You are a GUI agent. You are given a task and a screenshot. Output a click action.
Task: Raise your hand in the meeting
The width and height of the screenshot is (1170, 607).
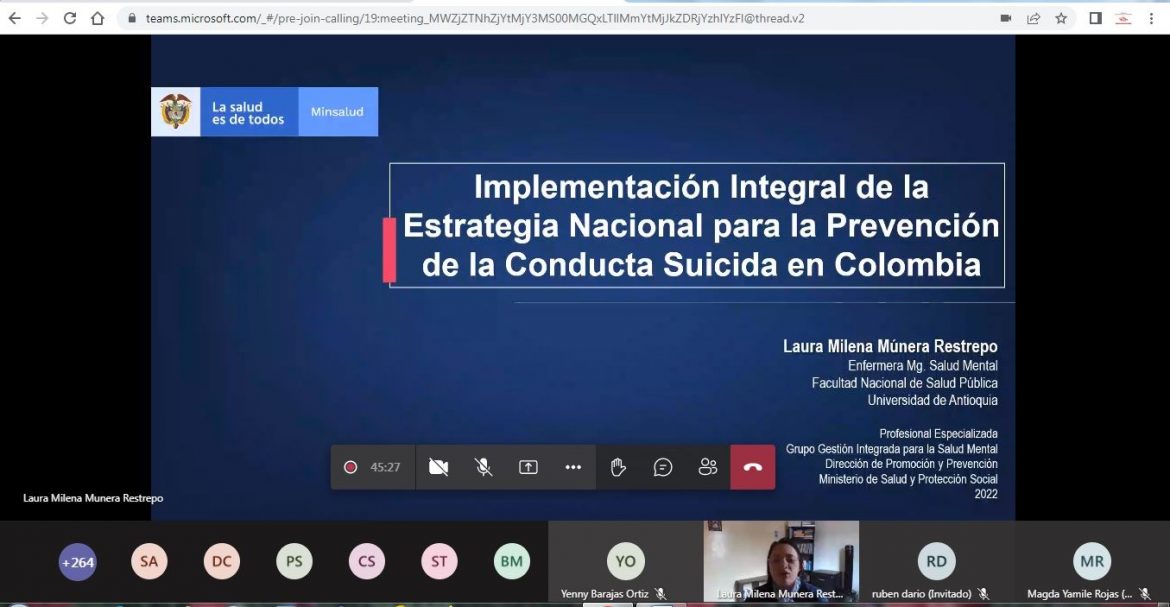(x=618, y=467)
